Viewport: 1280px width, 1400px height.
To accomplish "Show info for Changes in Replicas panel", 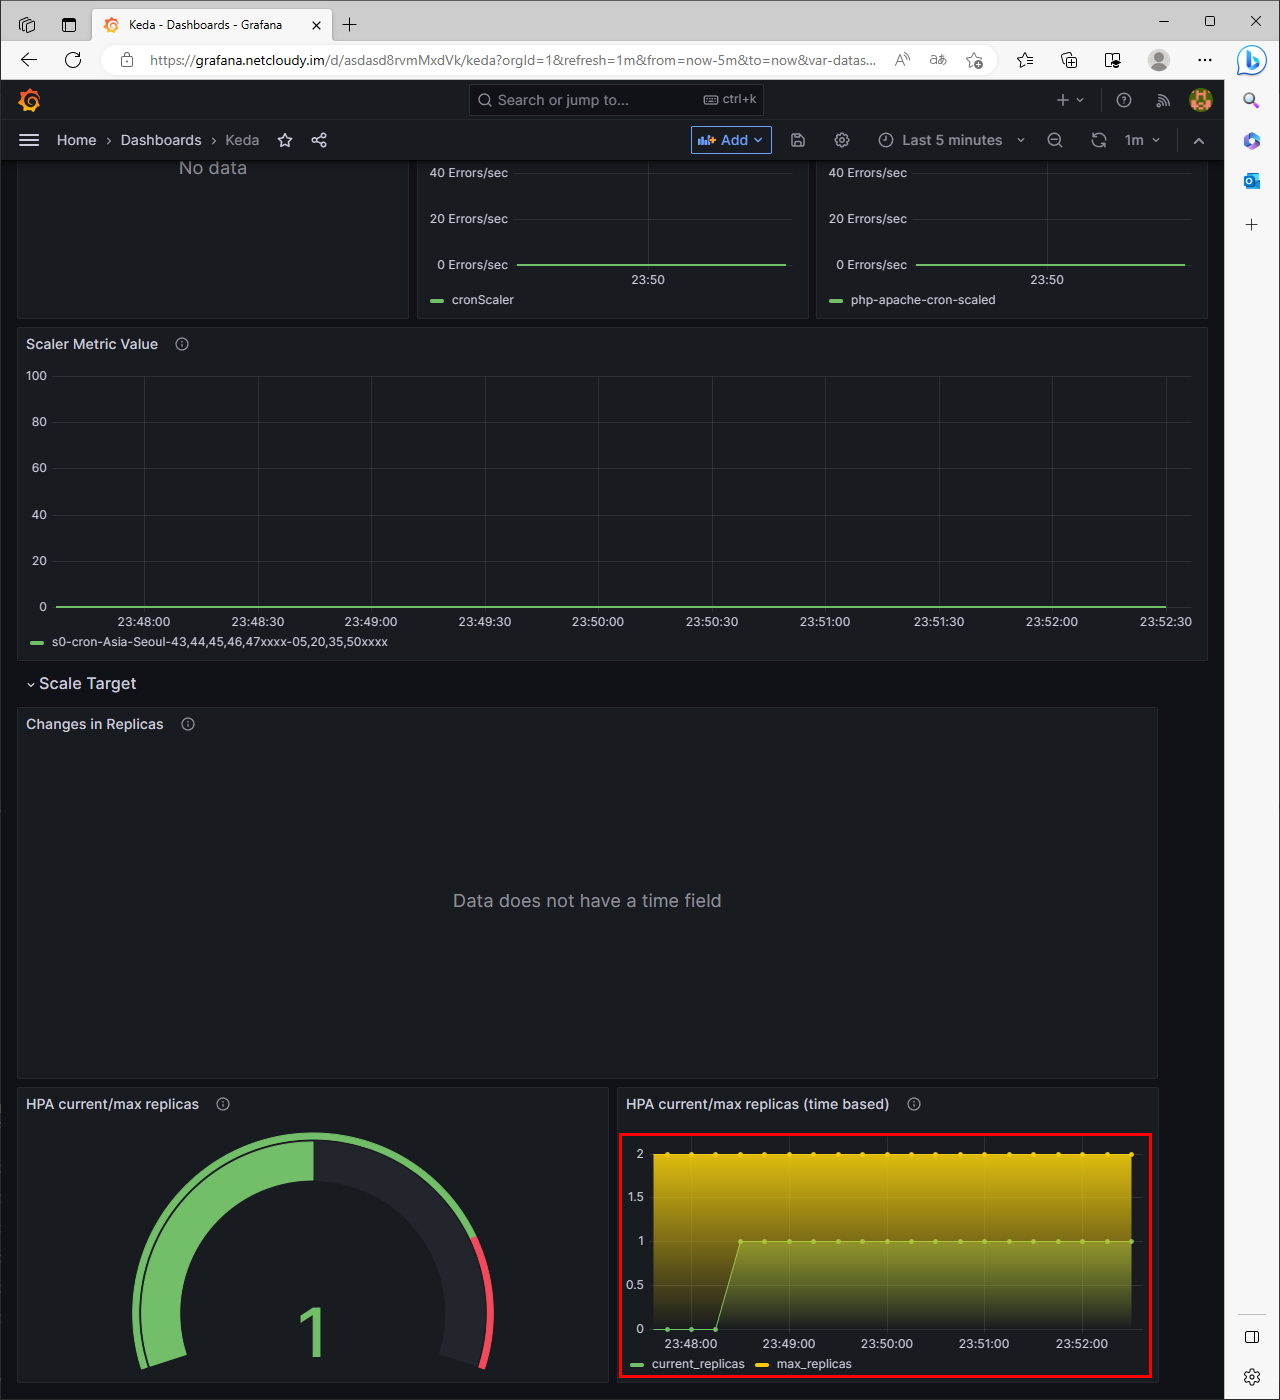I will [x=188, y=724].
